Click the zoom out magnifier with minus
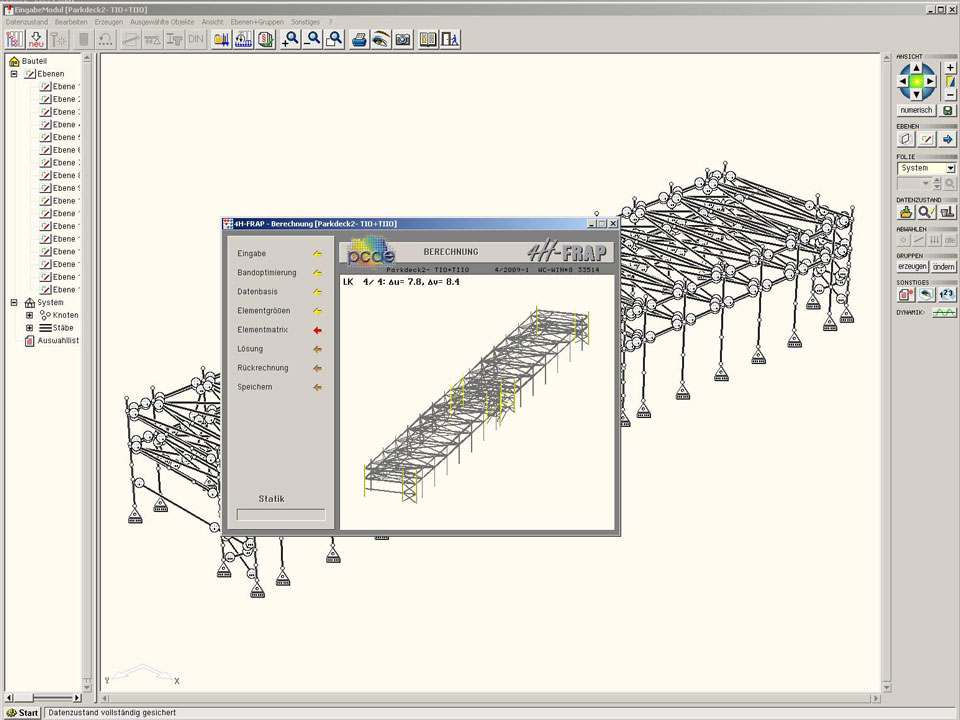The width and height of the screenshot is (960, 720). pyautogui.click(x=313, y=39)
